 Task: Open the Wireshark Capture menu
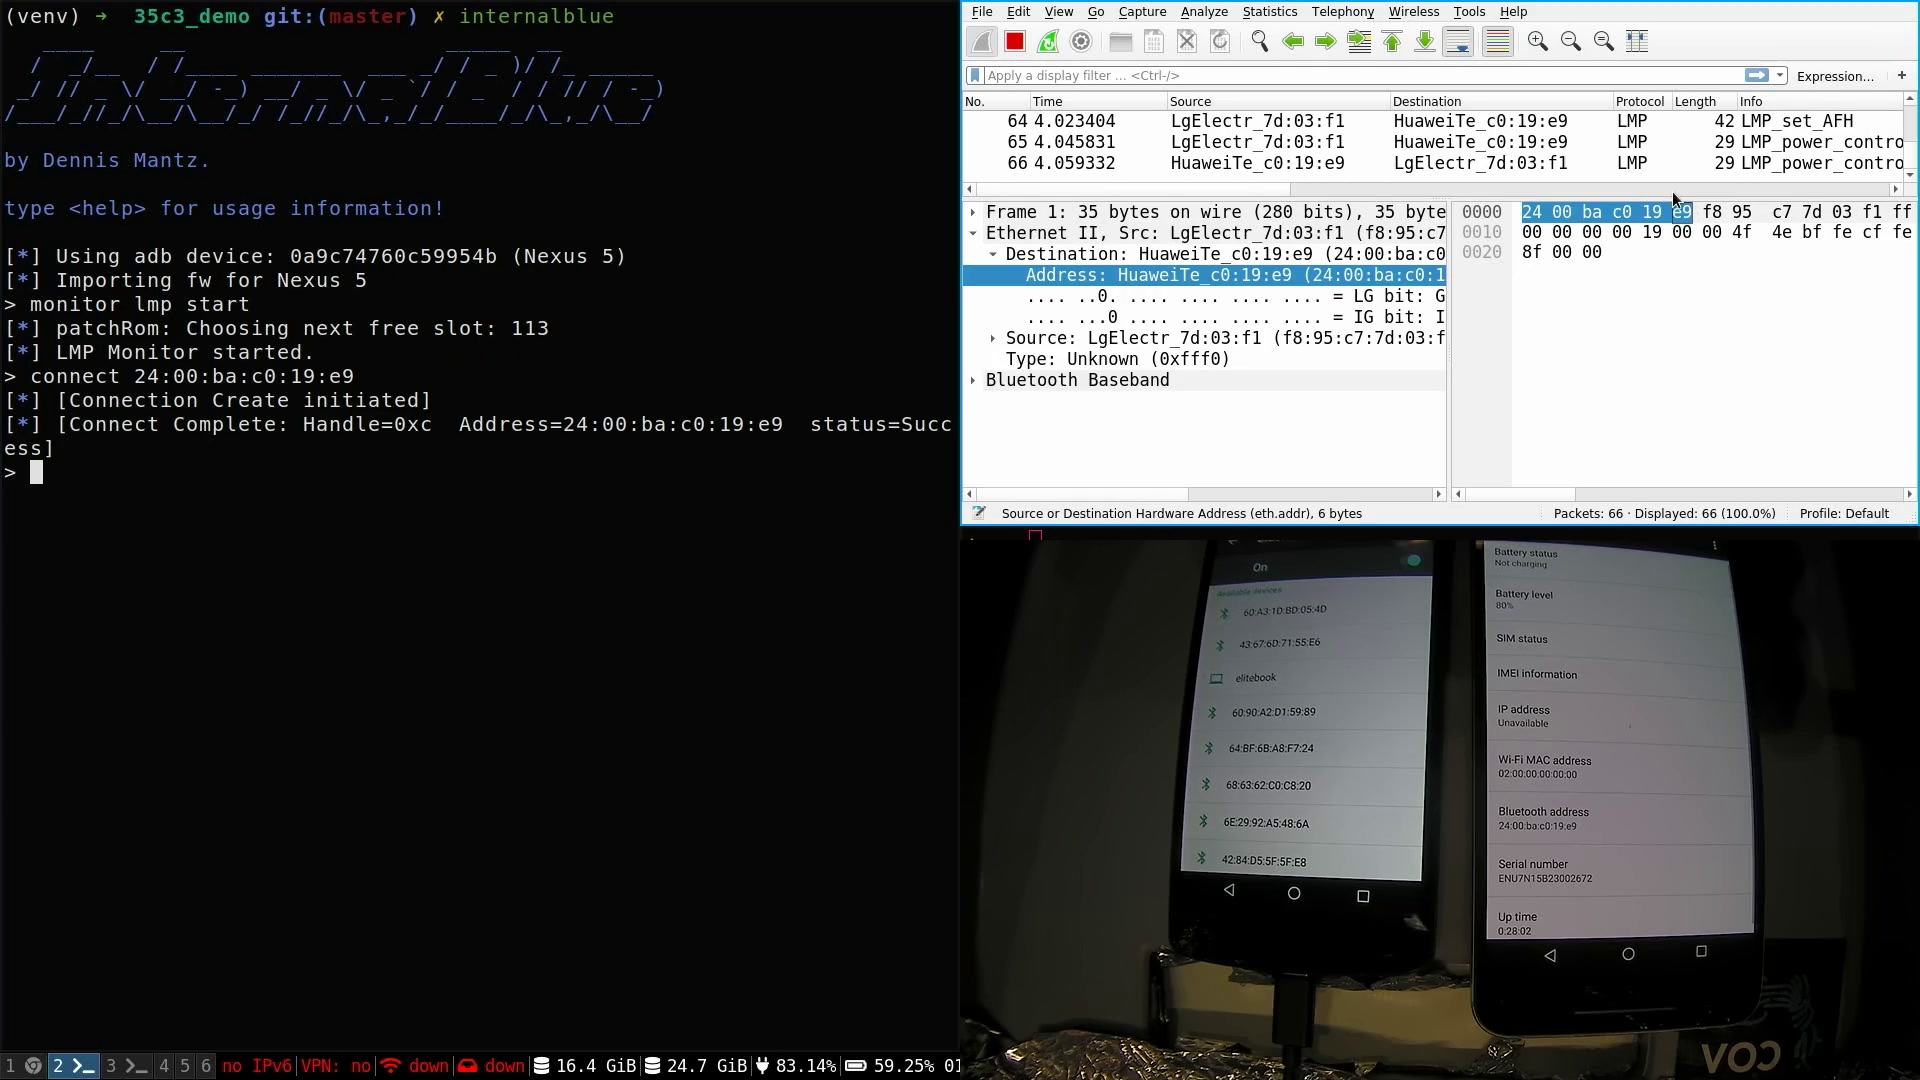pos(1143,12)
